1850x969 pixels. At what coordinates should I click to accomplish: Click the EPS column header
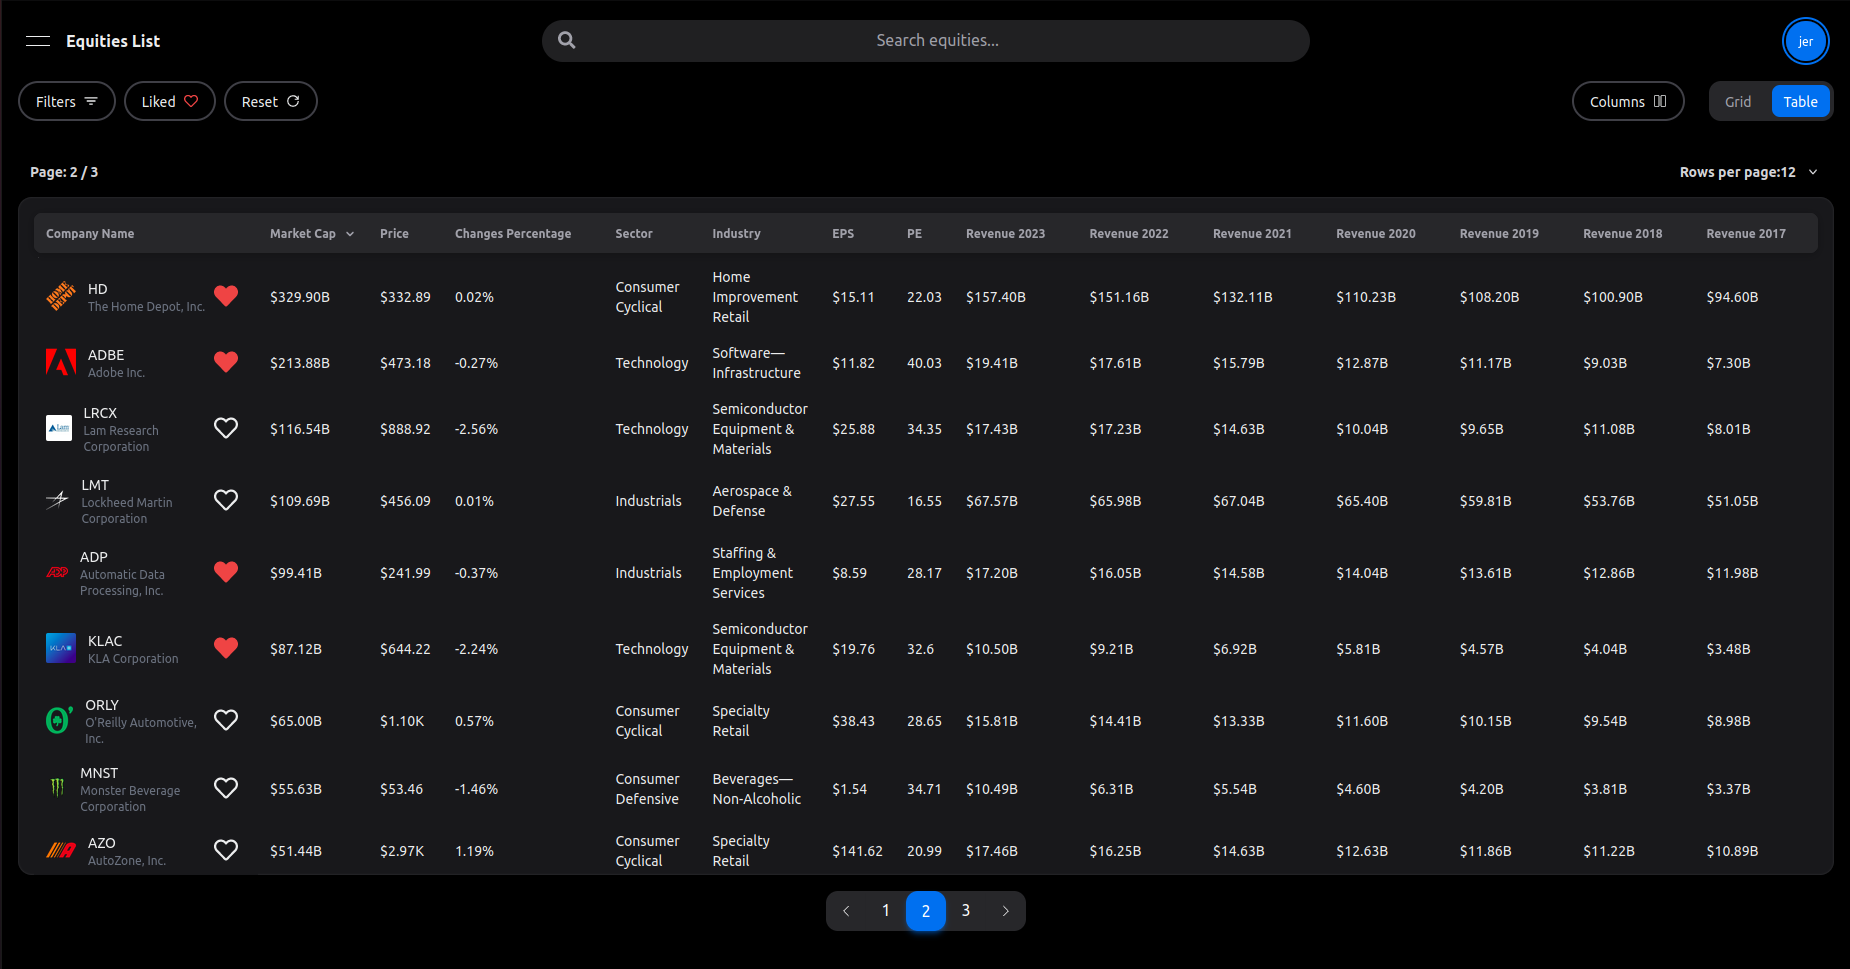pyautogui.click(x=843, y=234)
